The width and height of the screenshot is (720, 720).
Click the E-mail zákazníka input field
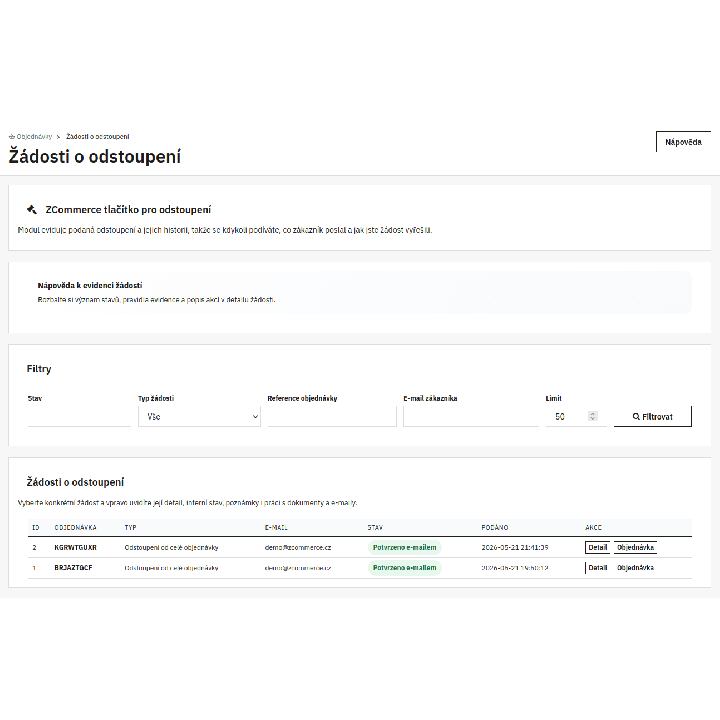click(471, 416)
